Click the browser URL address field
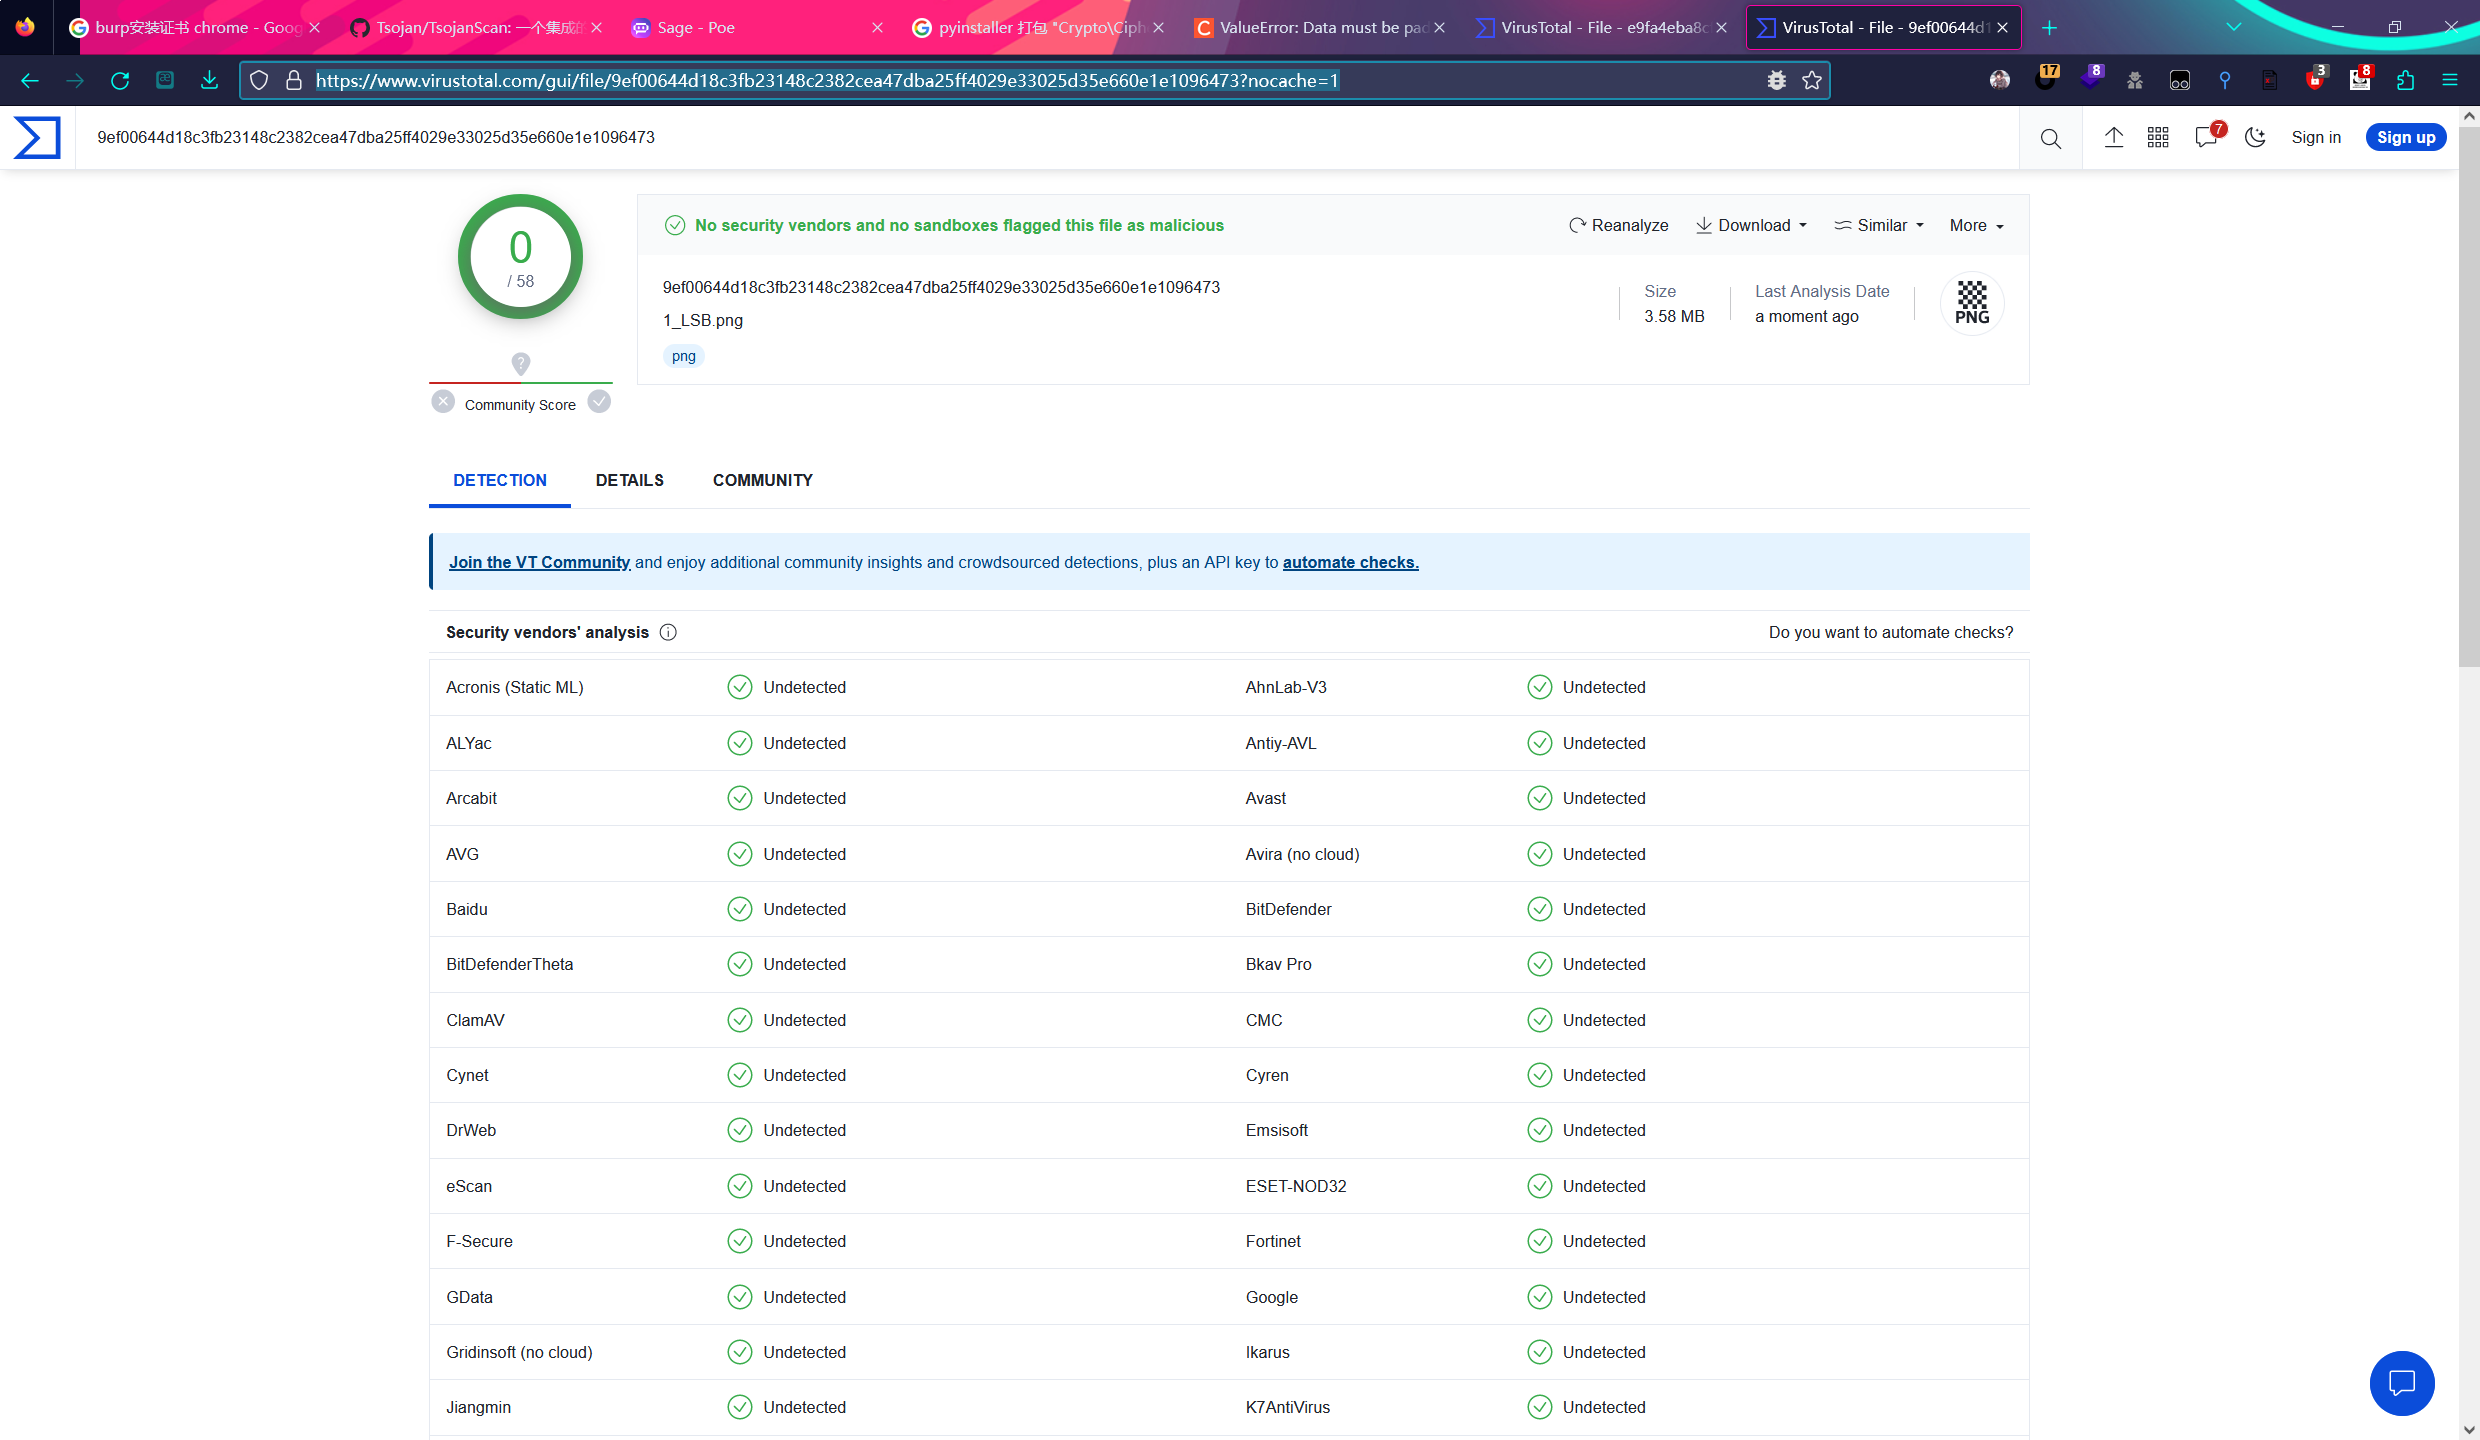This screenshot has width=2480, height=1440. (x=1035, y=80)
